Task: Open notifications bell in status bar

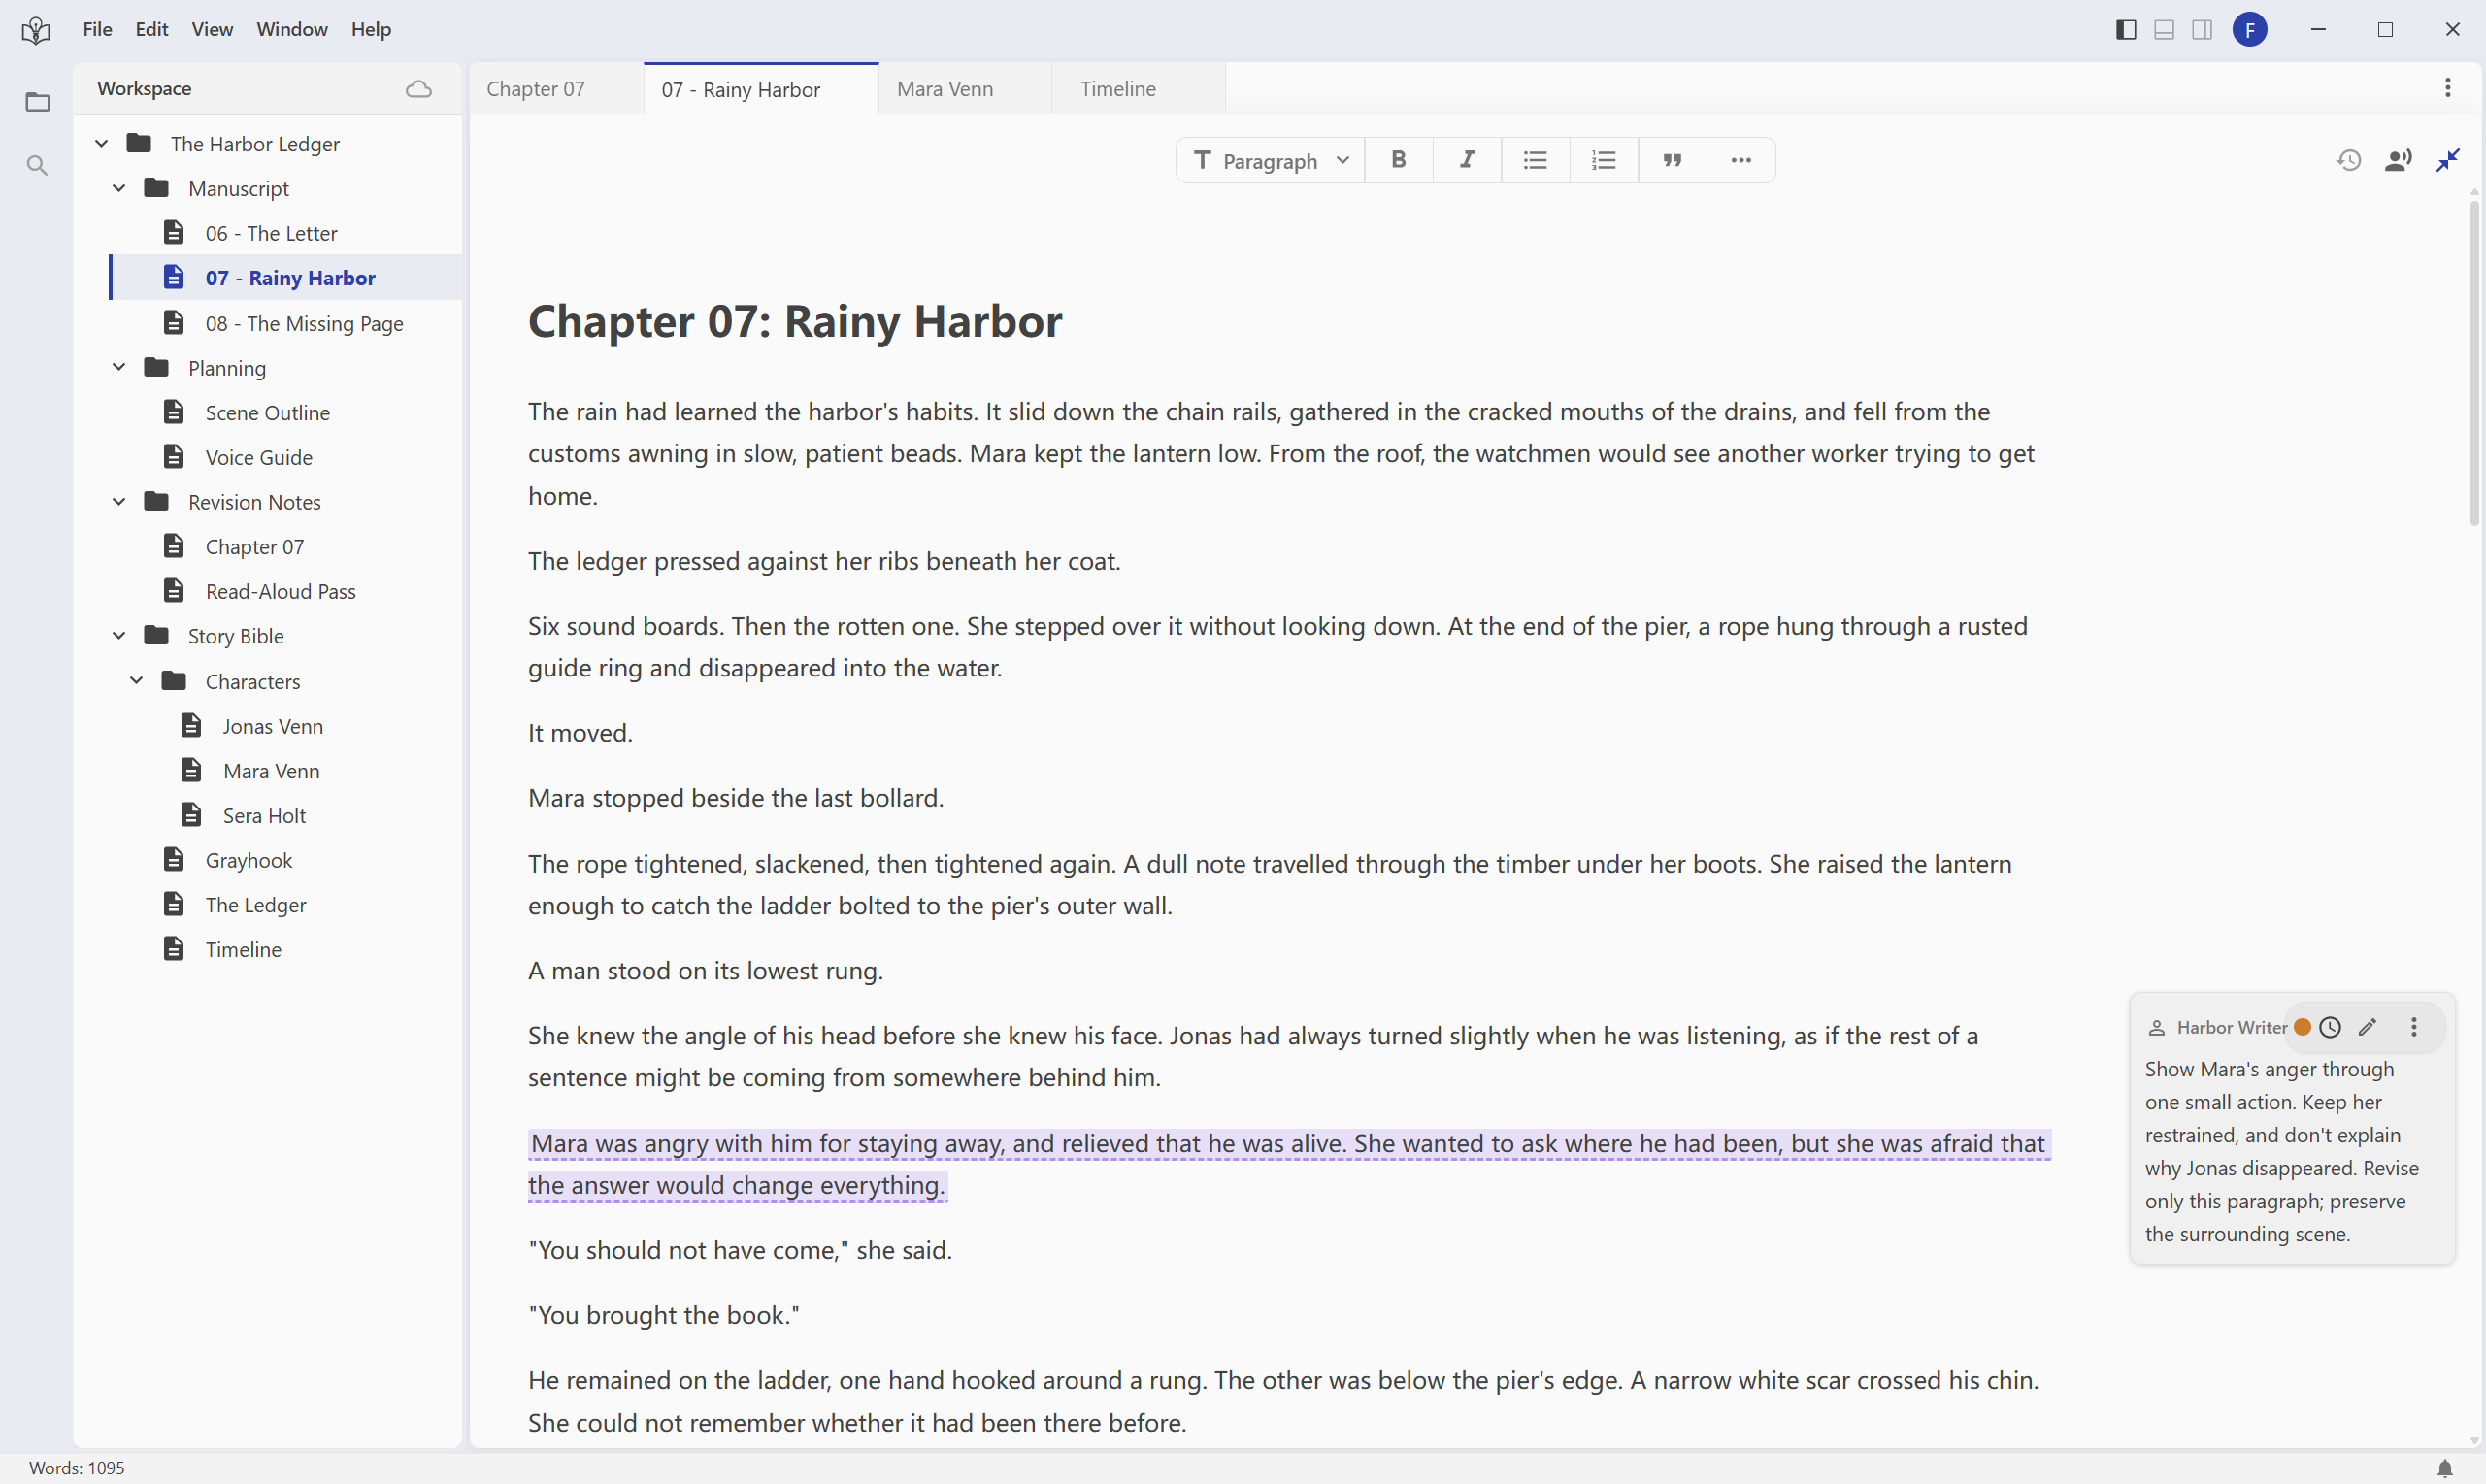Action: [2445, 1468]
